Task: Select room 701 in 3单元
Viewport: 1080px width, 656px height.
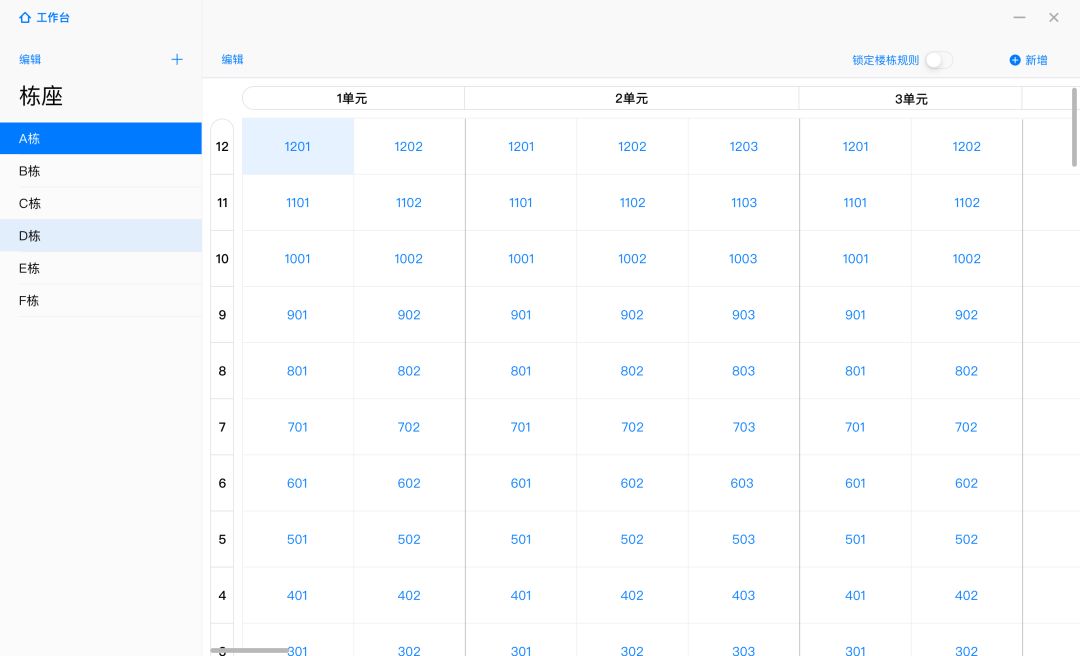Action: point(855,427)
